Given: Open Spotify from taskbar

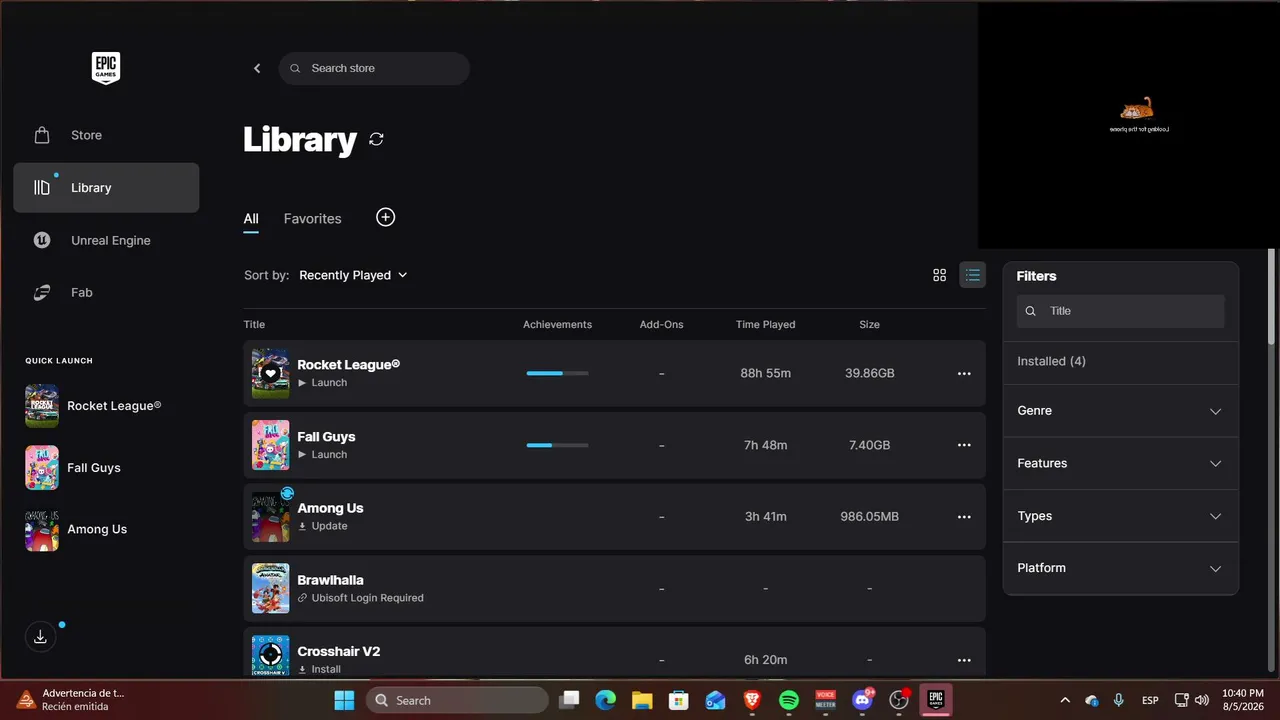Looking at the screenshot, I should point(789,700).
